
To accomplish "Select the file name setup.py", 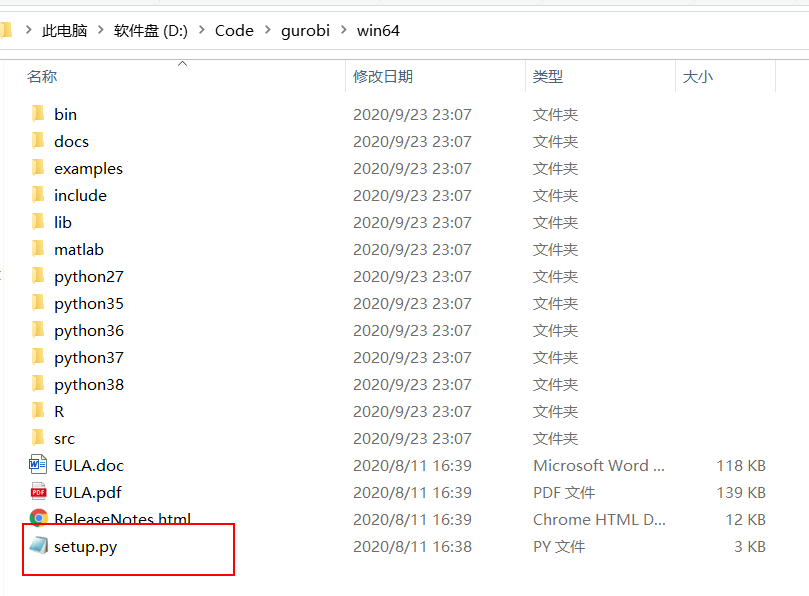I will pos(86,546).
